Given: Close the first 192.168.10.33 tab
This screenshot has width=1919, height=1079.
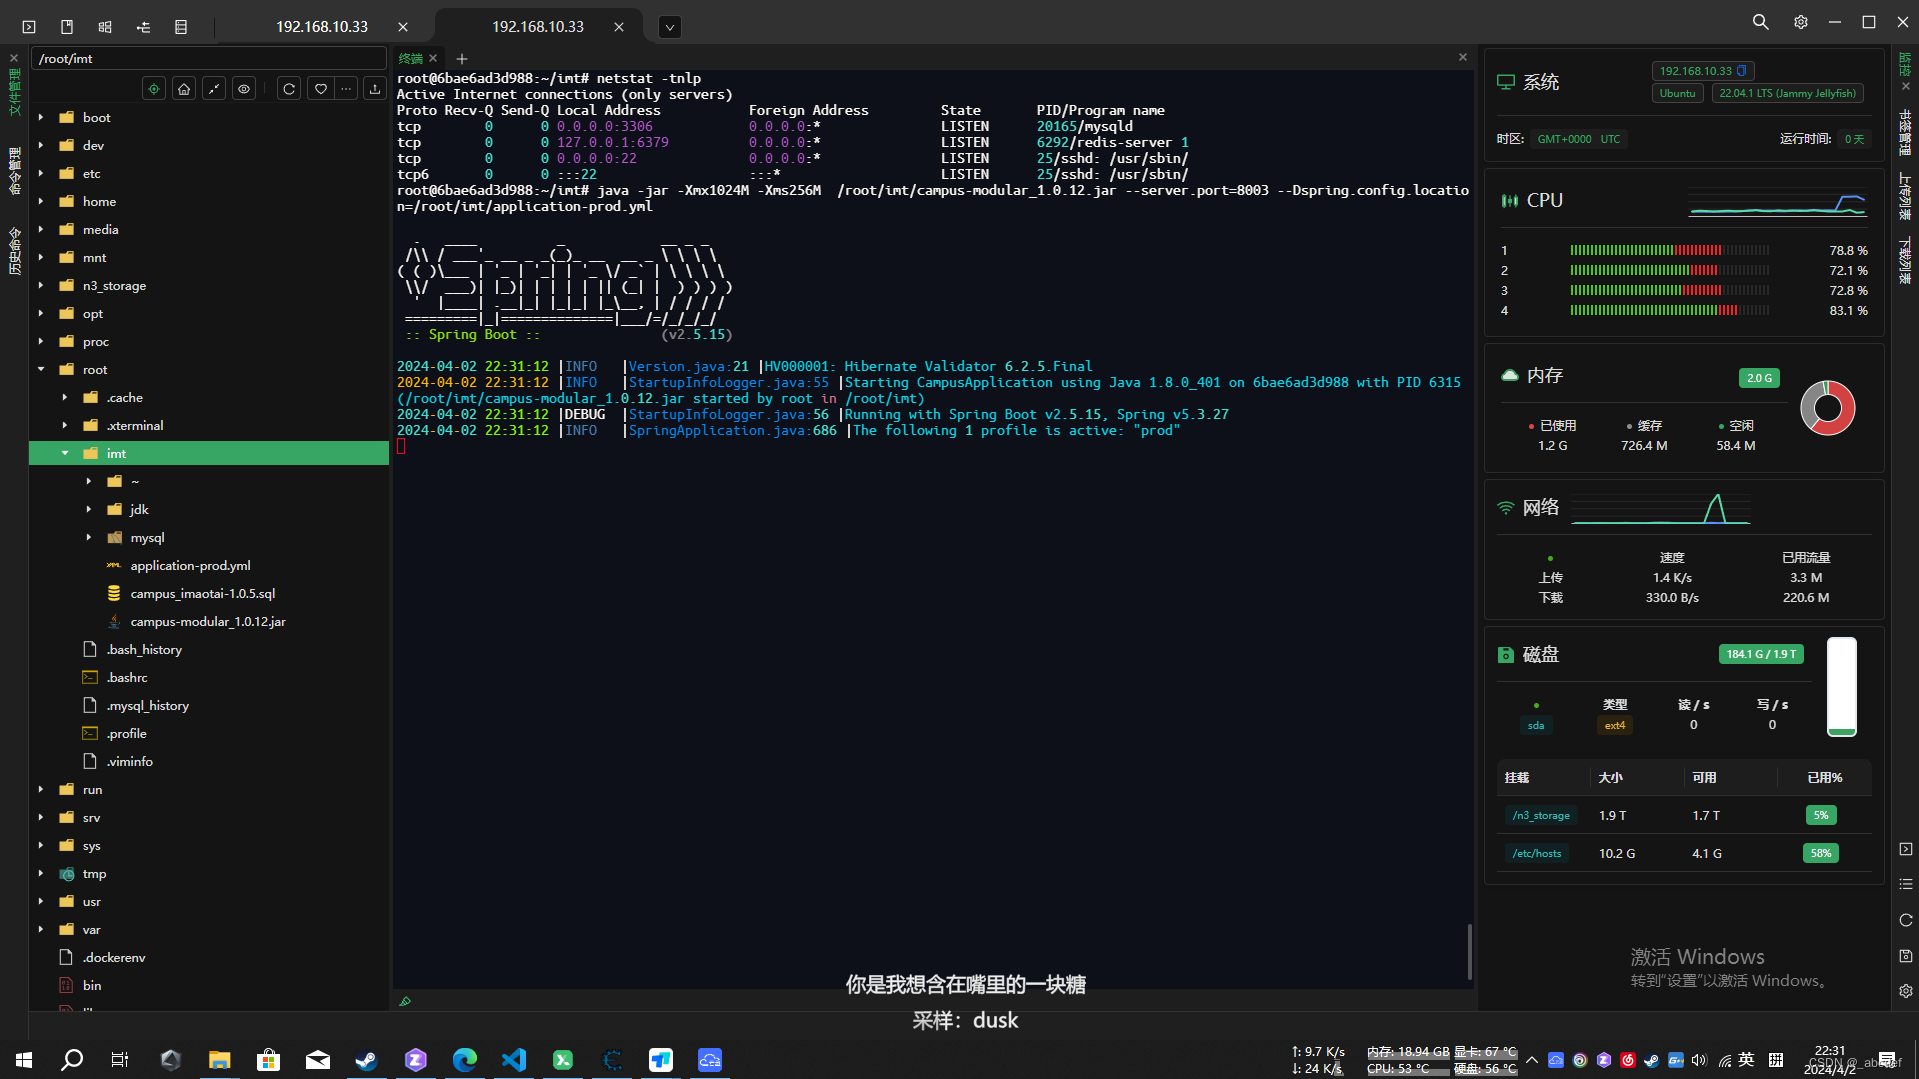Looking at the screenshot, I should 403,27.
